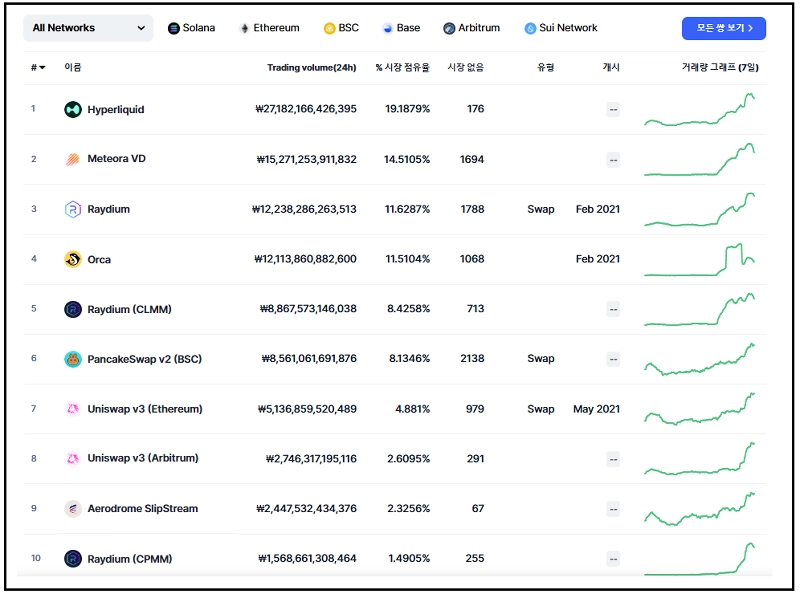Open Uniswap v3 (Arbitrum) link
Image resolution: width=800 pixels, height=594 pixels.
pos(143,458)
